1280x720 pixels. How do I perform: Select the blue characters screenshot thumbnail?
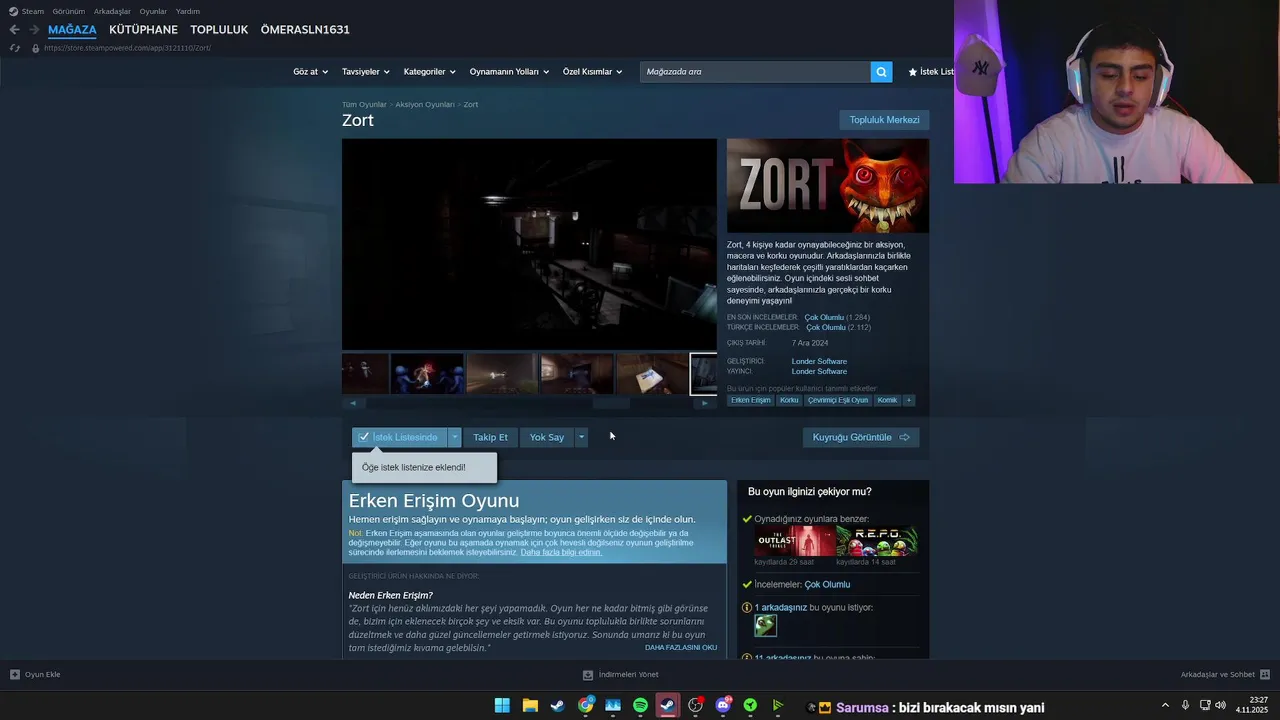pos(427,374)
